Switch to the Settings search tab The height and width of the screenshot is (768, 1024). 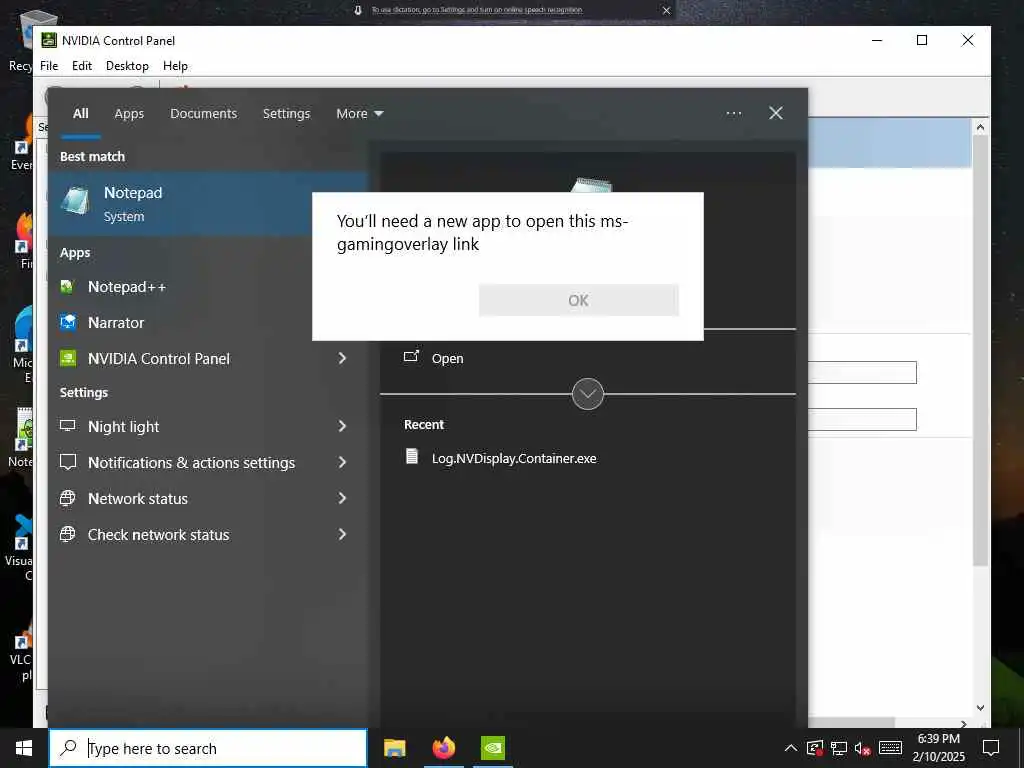[287, 114]
